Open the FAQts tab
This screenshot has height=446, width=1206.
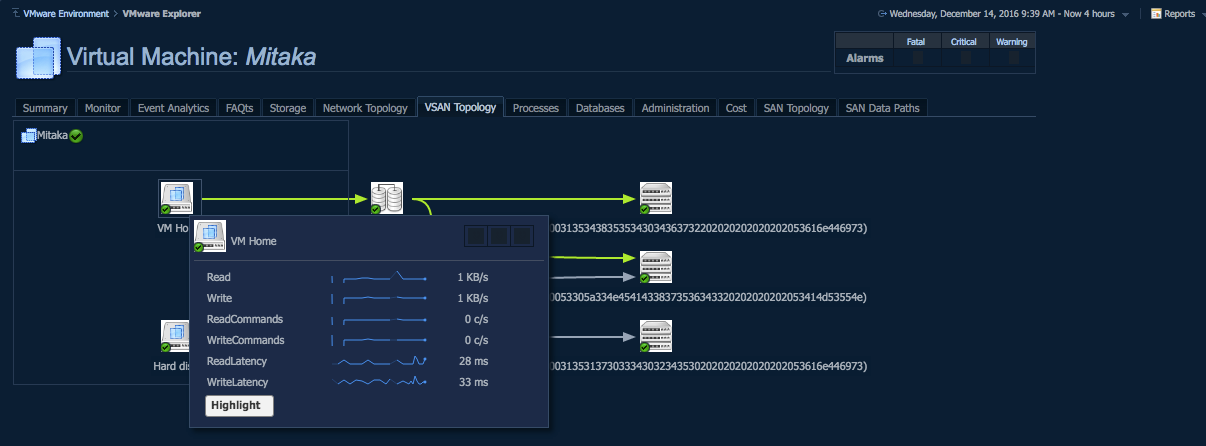click(x=240, y=108)
